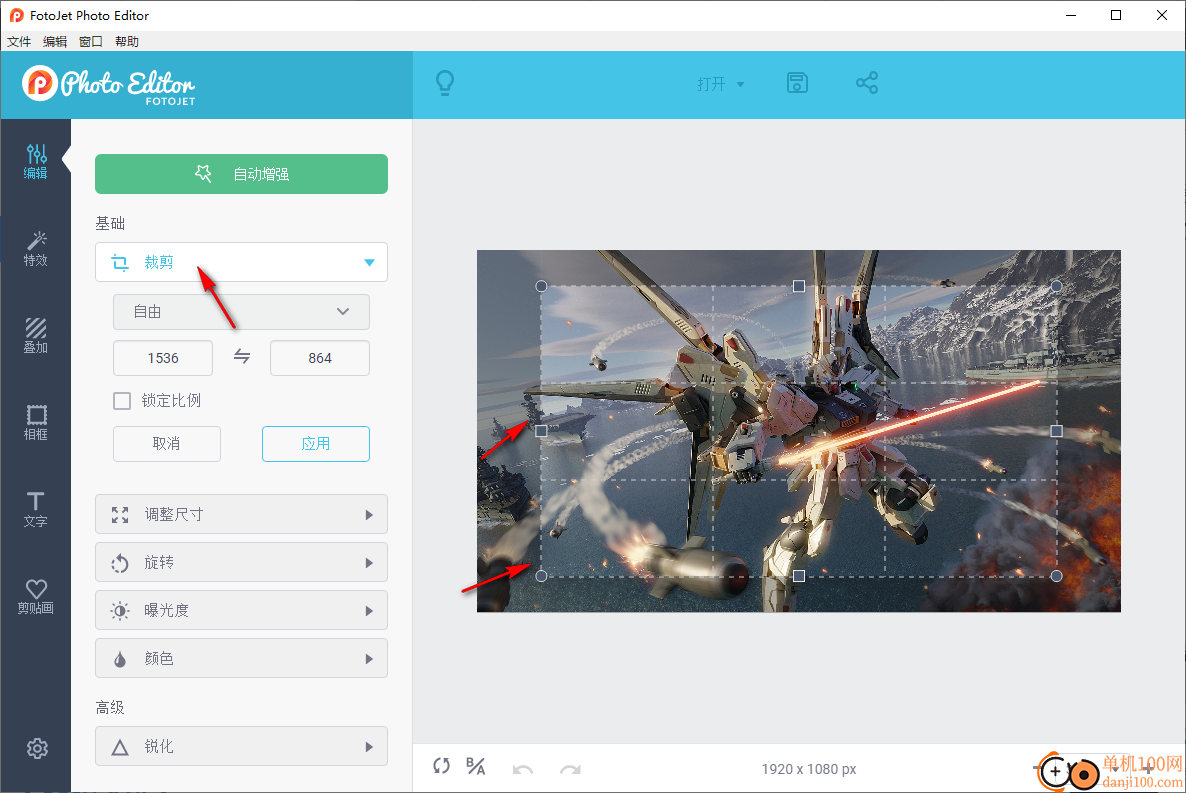
Task: Click the 自动增强 auto enhance button
Action: 241,174
